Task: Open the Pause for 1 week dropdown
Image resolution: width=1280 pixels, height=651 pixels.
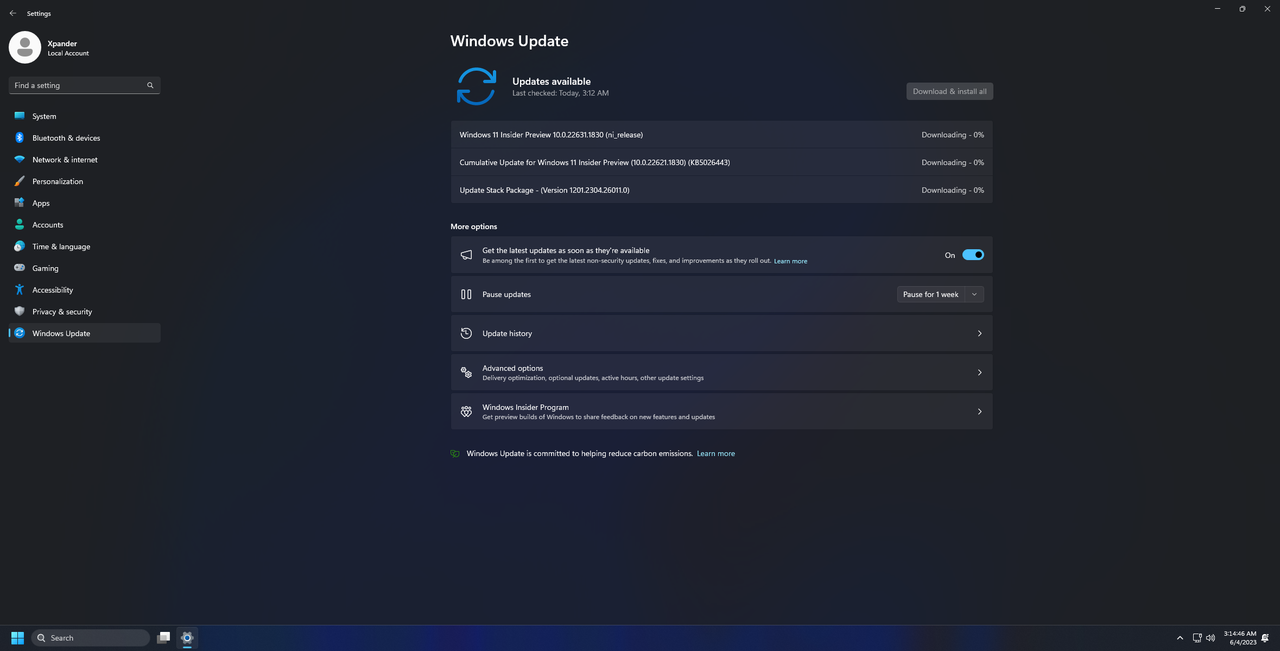Action: 940,294
